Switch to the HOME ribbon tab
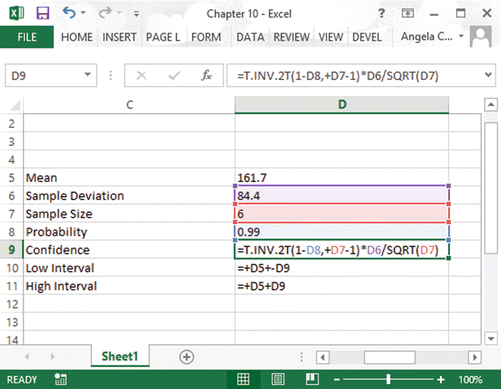 click(x=77, y=37)
